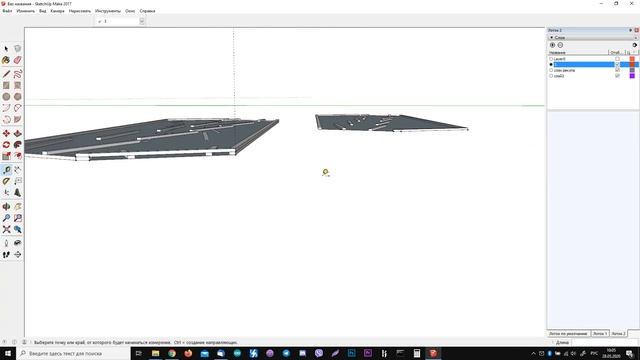Activate the Move tool

pyautogui.click(x=6, y=133)
